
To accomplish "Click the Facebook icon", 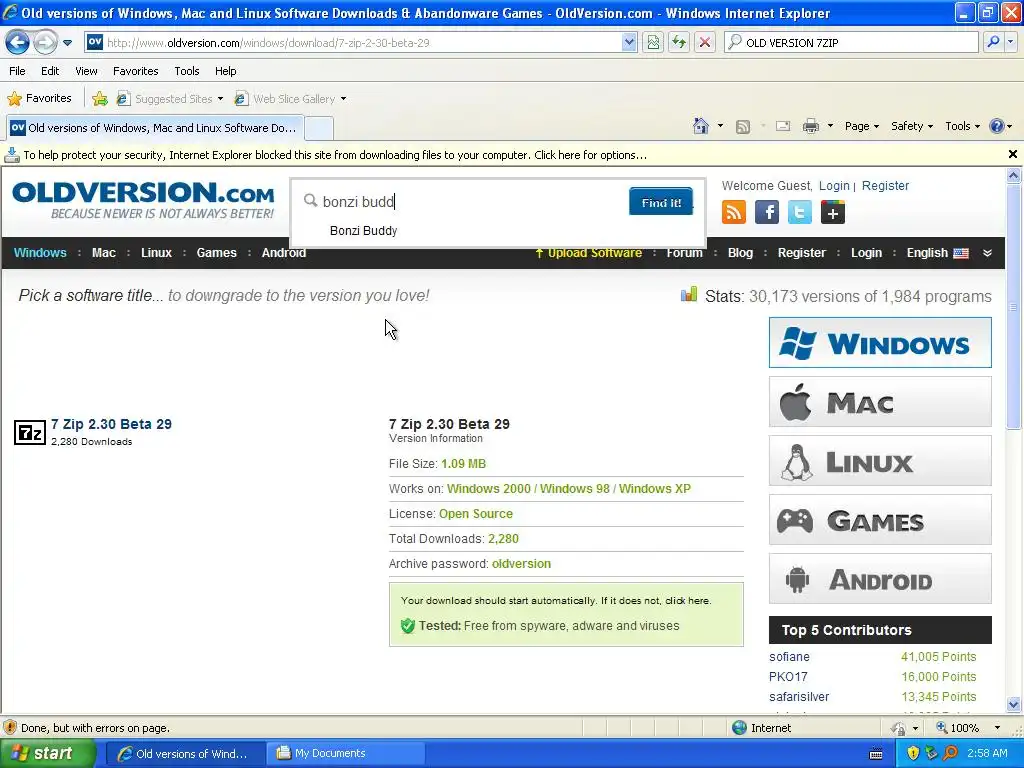I will [x=767, y=212].
